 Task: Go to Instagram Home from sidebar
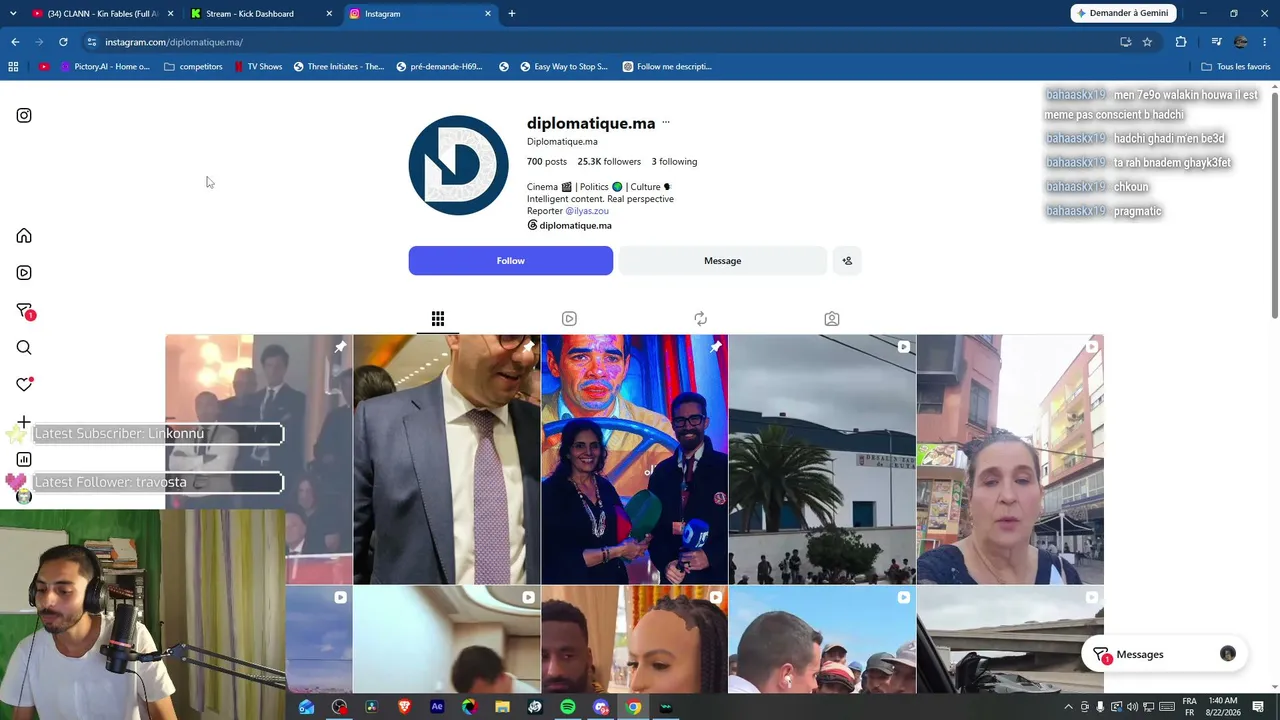24,236
